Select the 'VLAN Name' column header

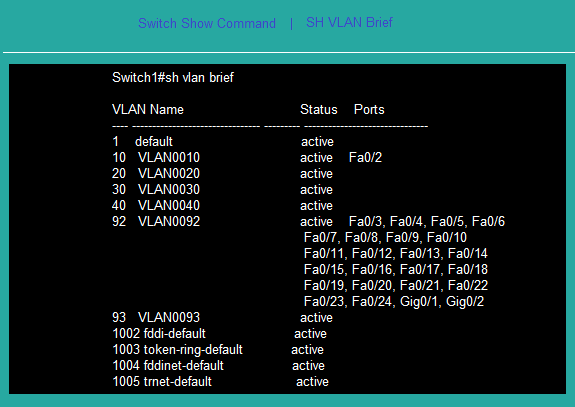point(148,109)
